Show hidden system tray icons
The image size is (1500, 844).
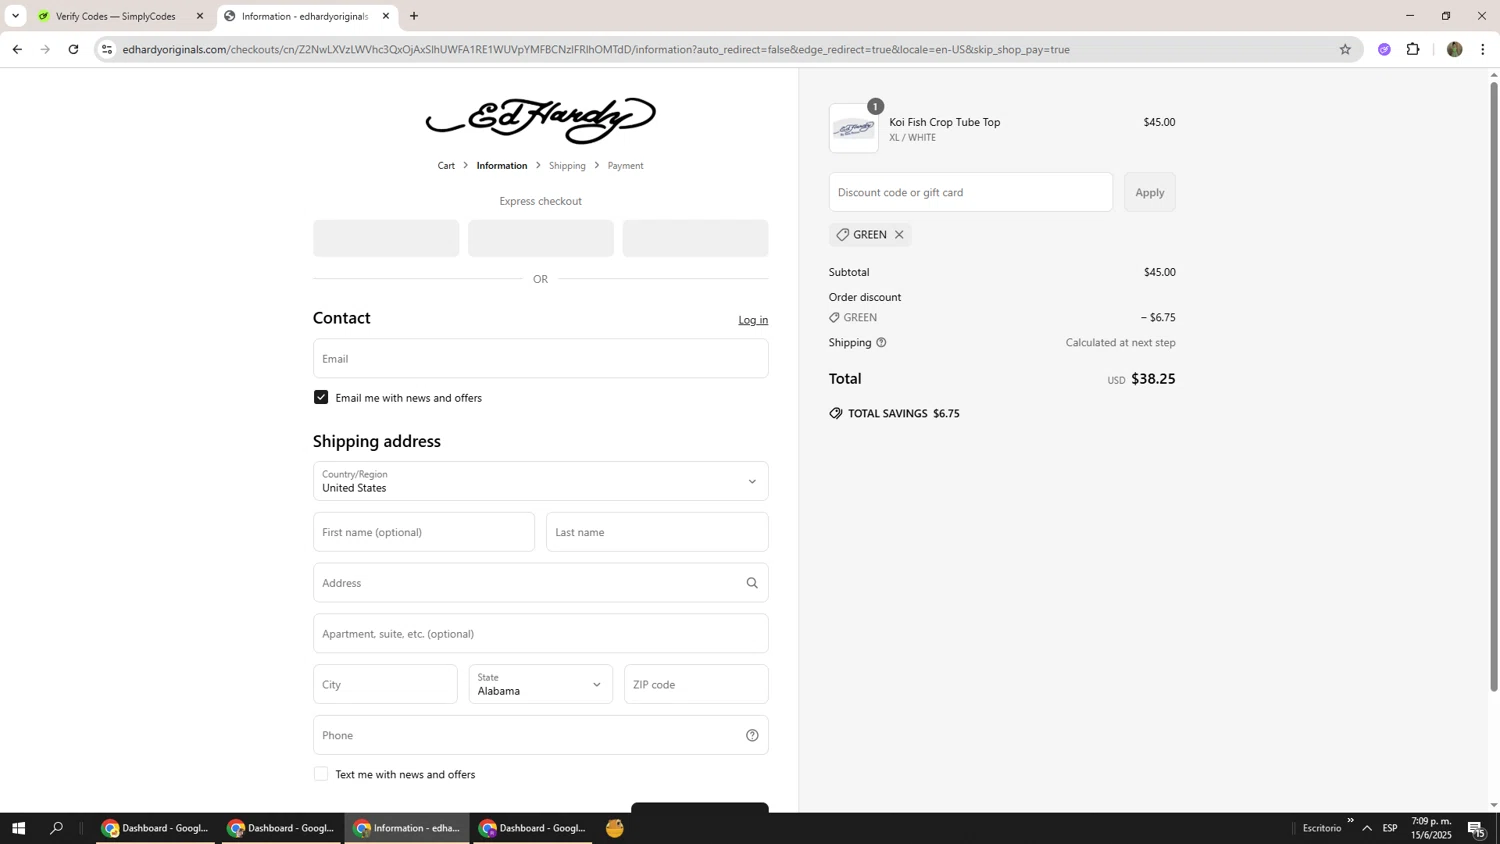click(x=1367, y=828)
